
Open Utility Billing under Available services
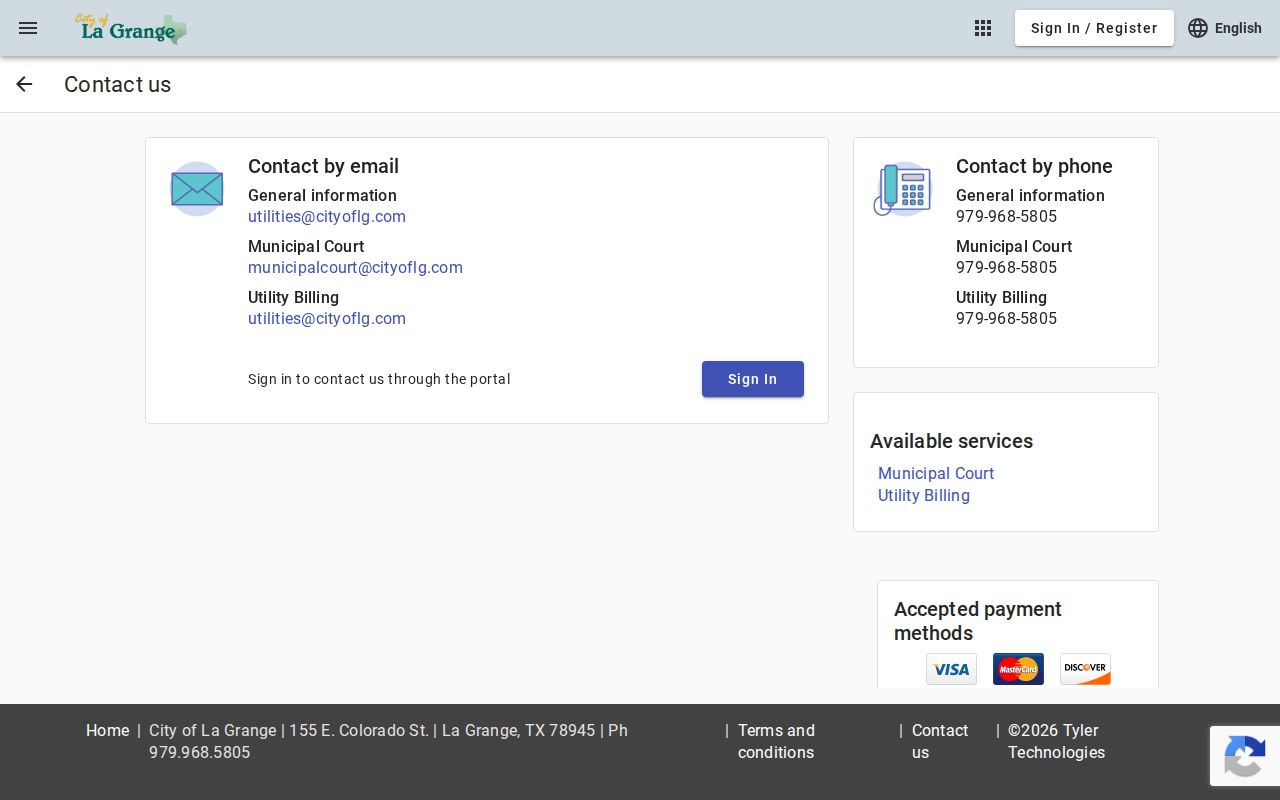point(924,496)
